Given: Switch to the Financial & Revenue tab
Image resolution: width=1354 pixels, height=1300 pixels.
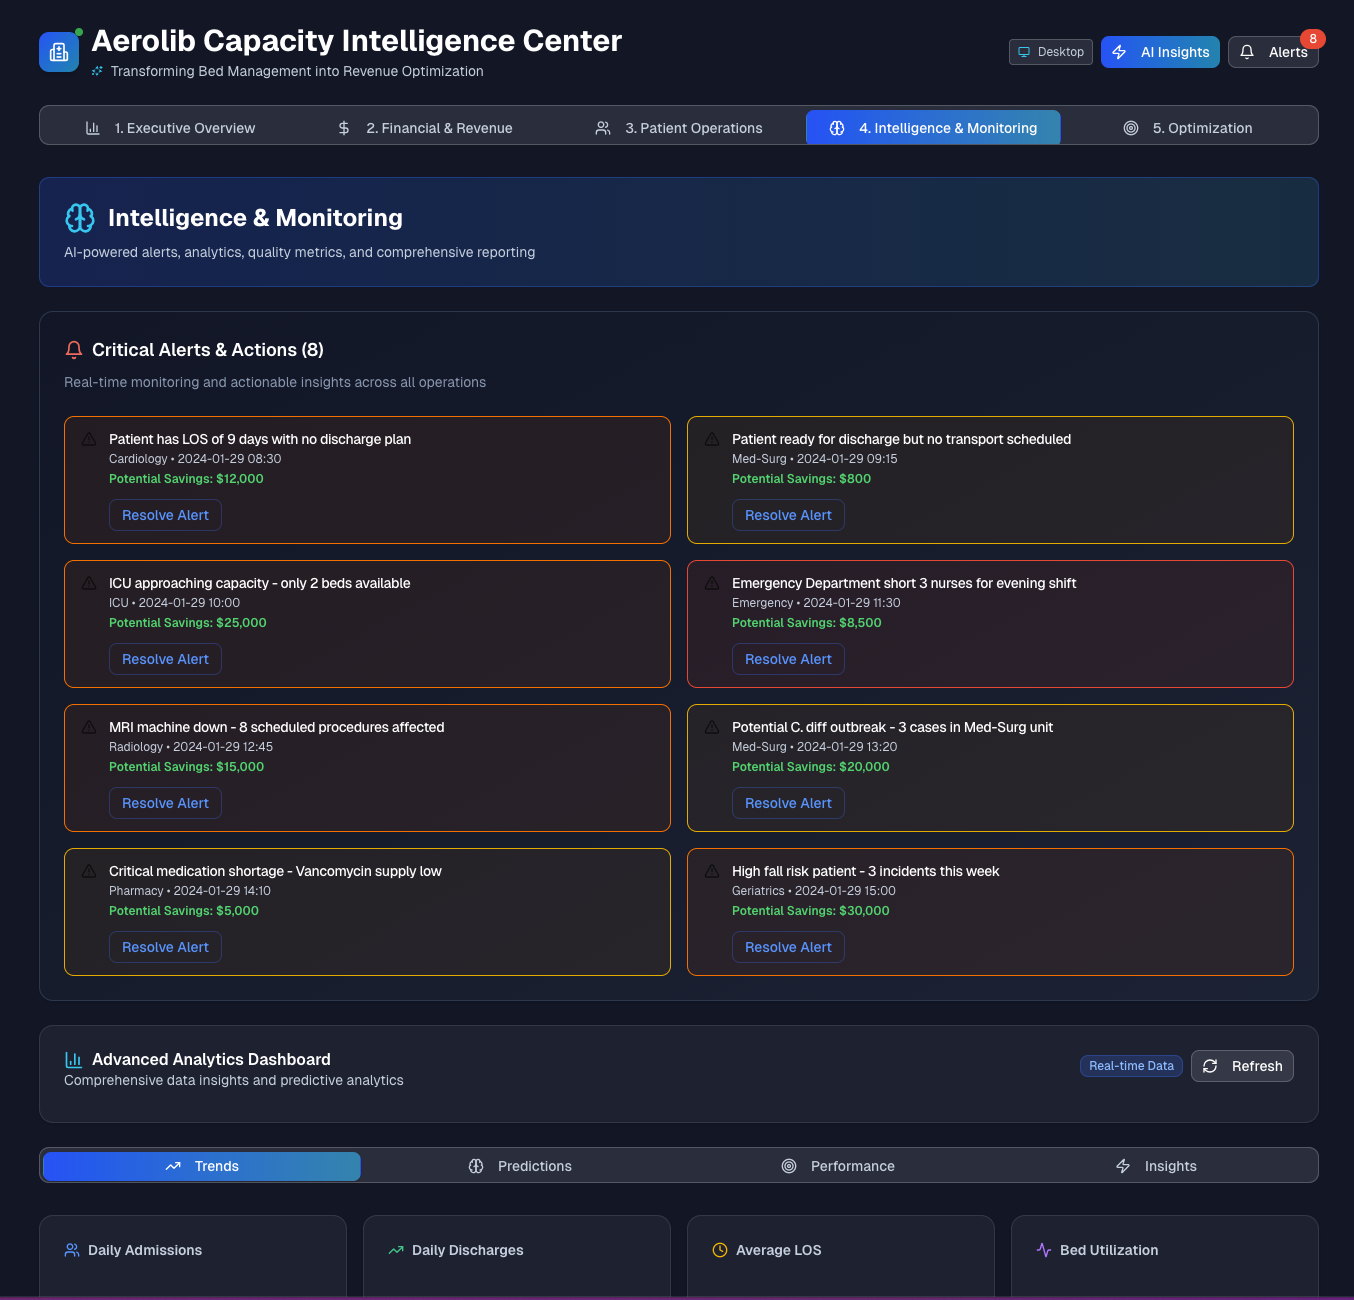Looking at the screenshot, I should (x=439, y=128).
